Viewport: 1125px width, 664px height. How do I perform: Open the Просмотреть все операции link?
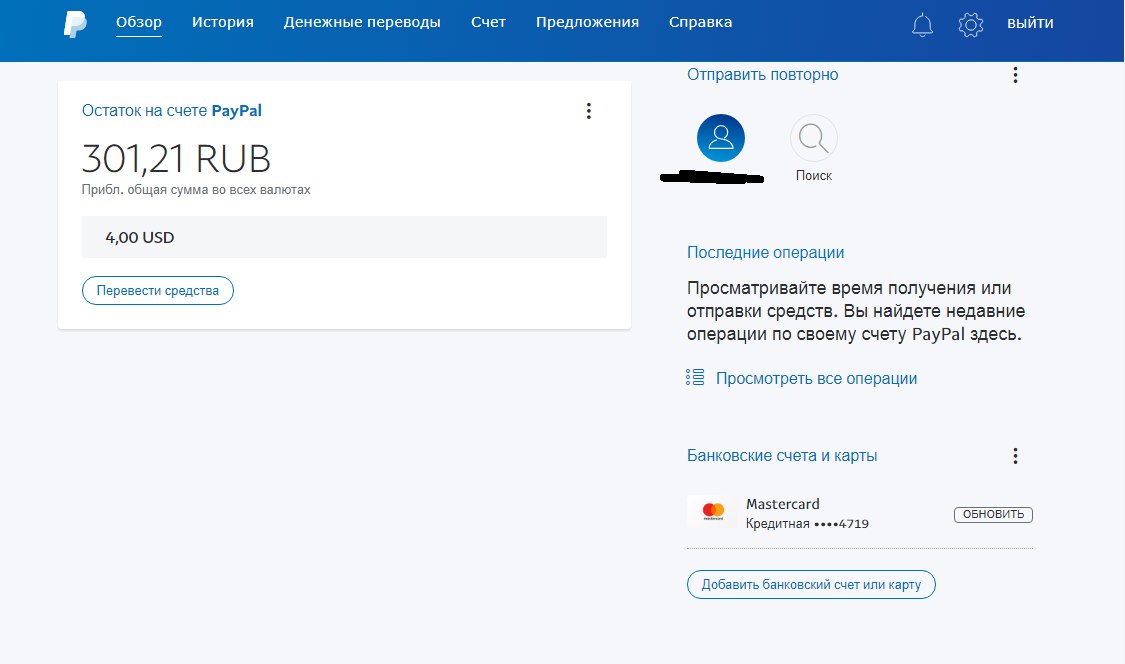[816, 378]
